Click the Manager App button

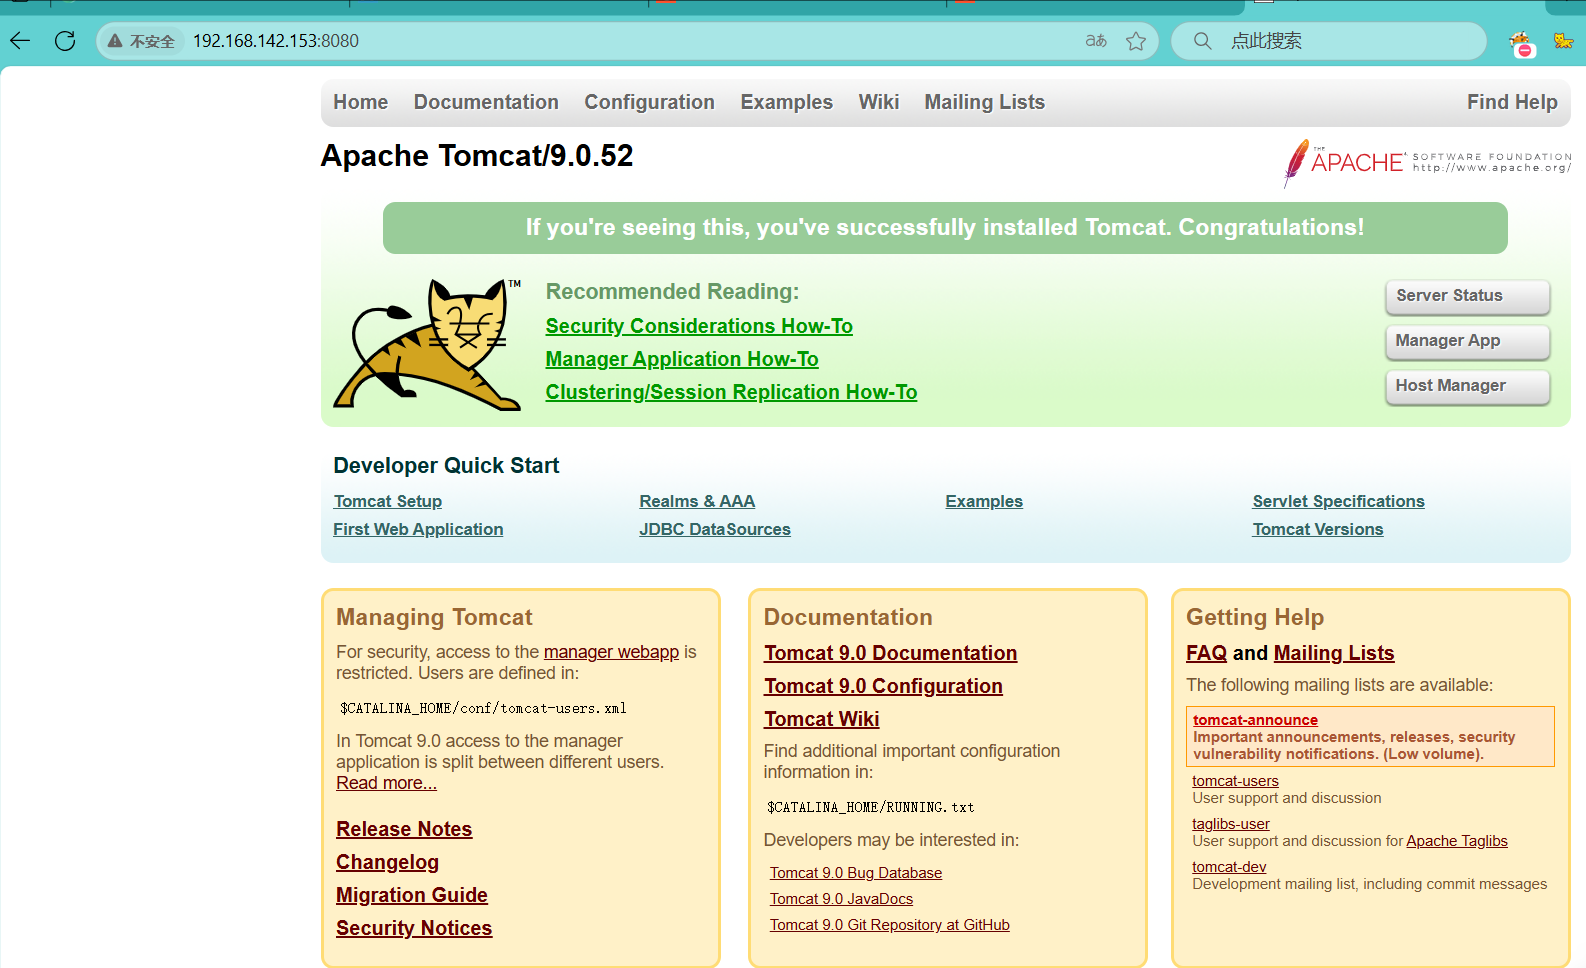pos(1467,341)
